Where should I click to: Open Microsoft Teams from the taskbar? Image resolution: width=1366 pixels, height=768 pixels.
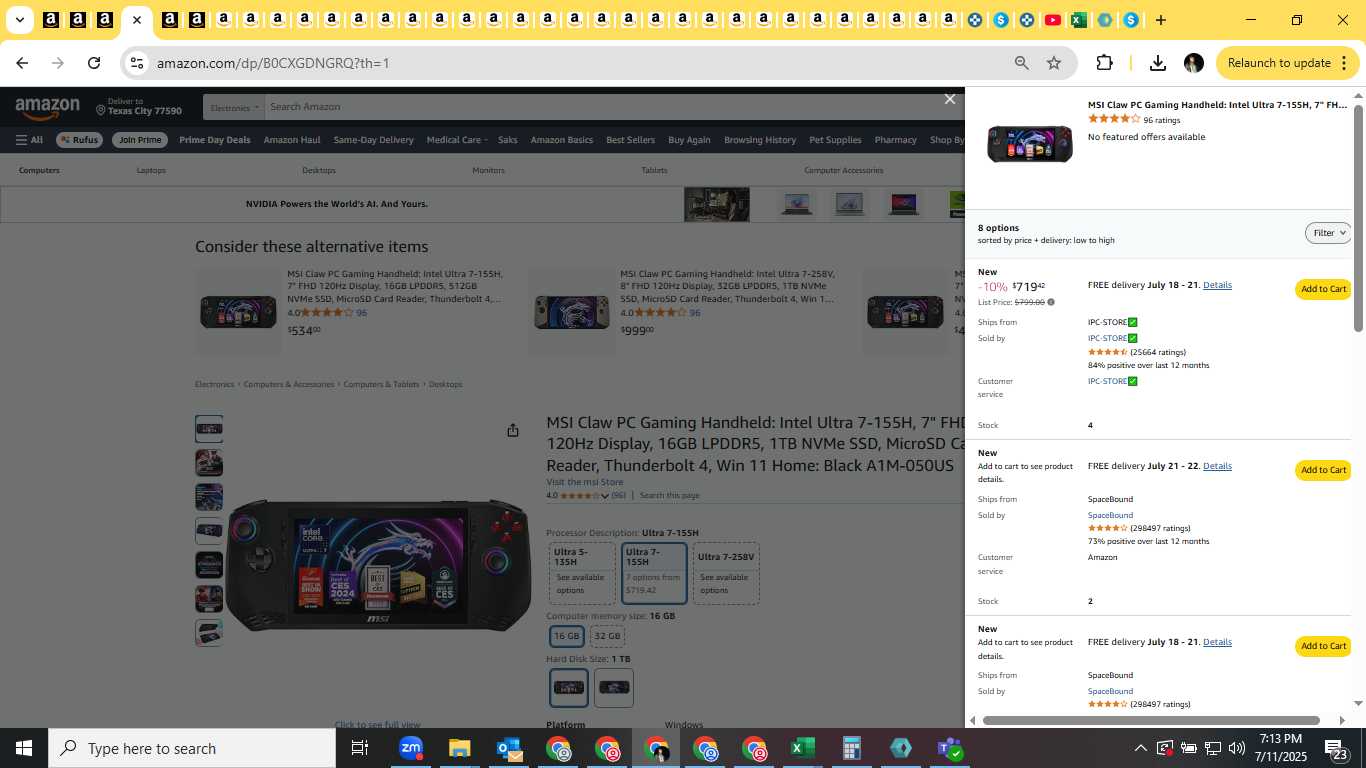click(x=949, y=748)
